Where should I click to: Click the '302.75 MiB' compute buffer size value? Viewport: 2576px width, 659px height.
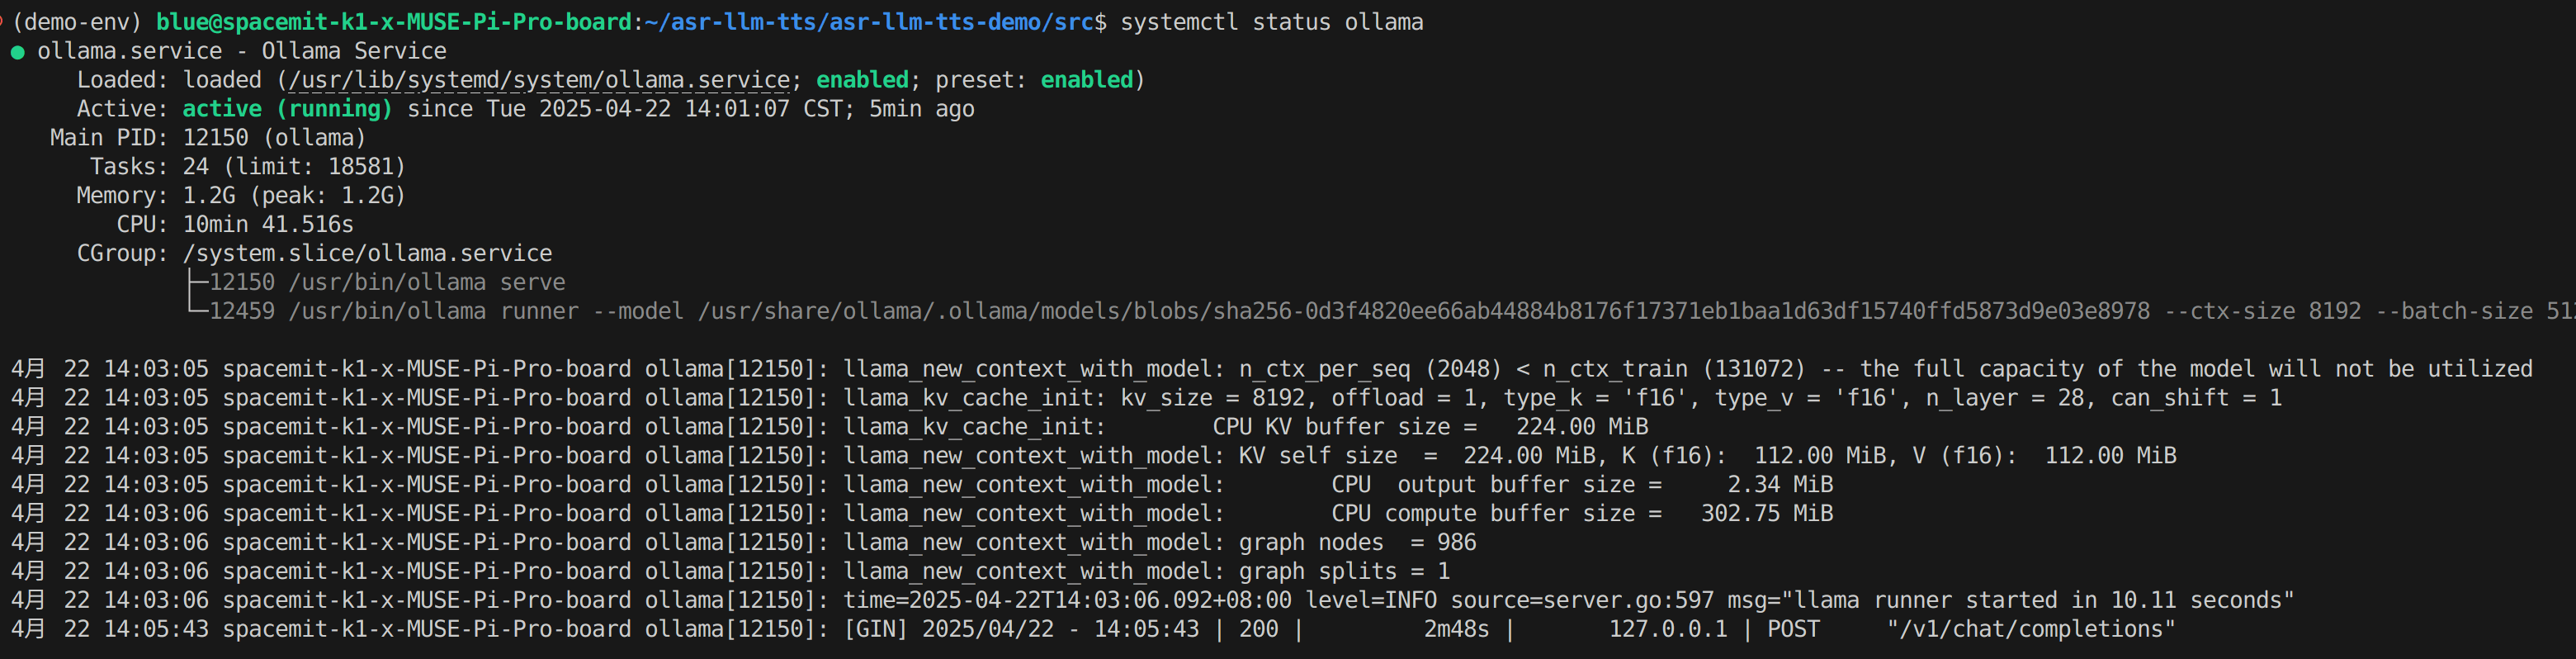(1766, 514)
